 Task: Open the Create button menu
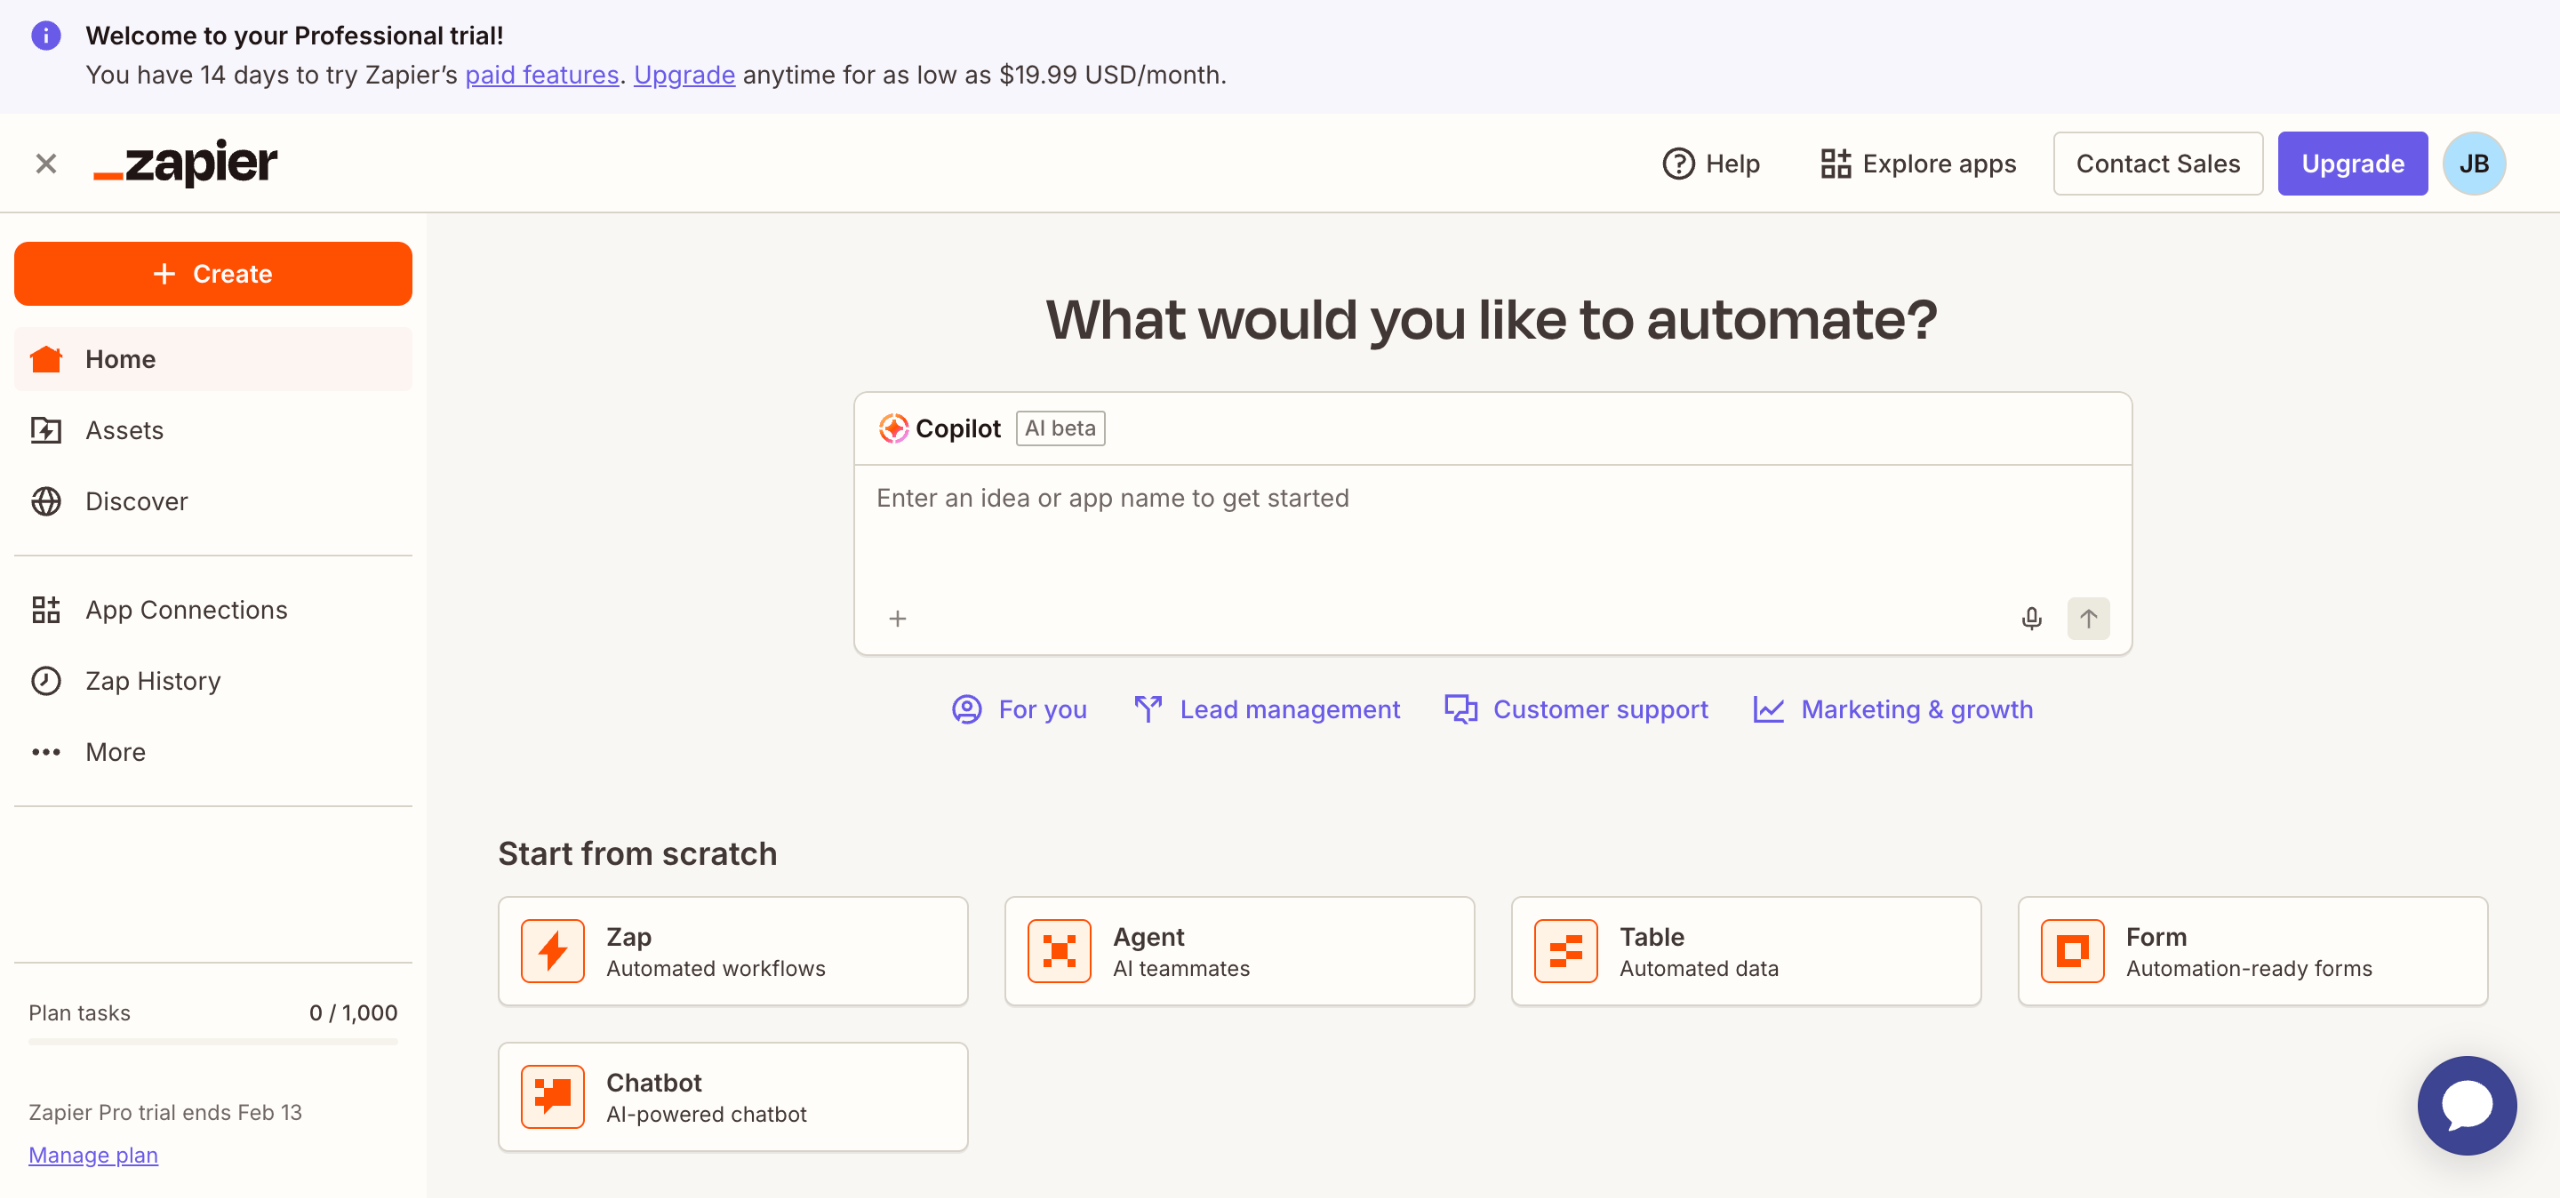(213, 273)
